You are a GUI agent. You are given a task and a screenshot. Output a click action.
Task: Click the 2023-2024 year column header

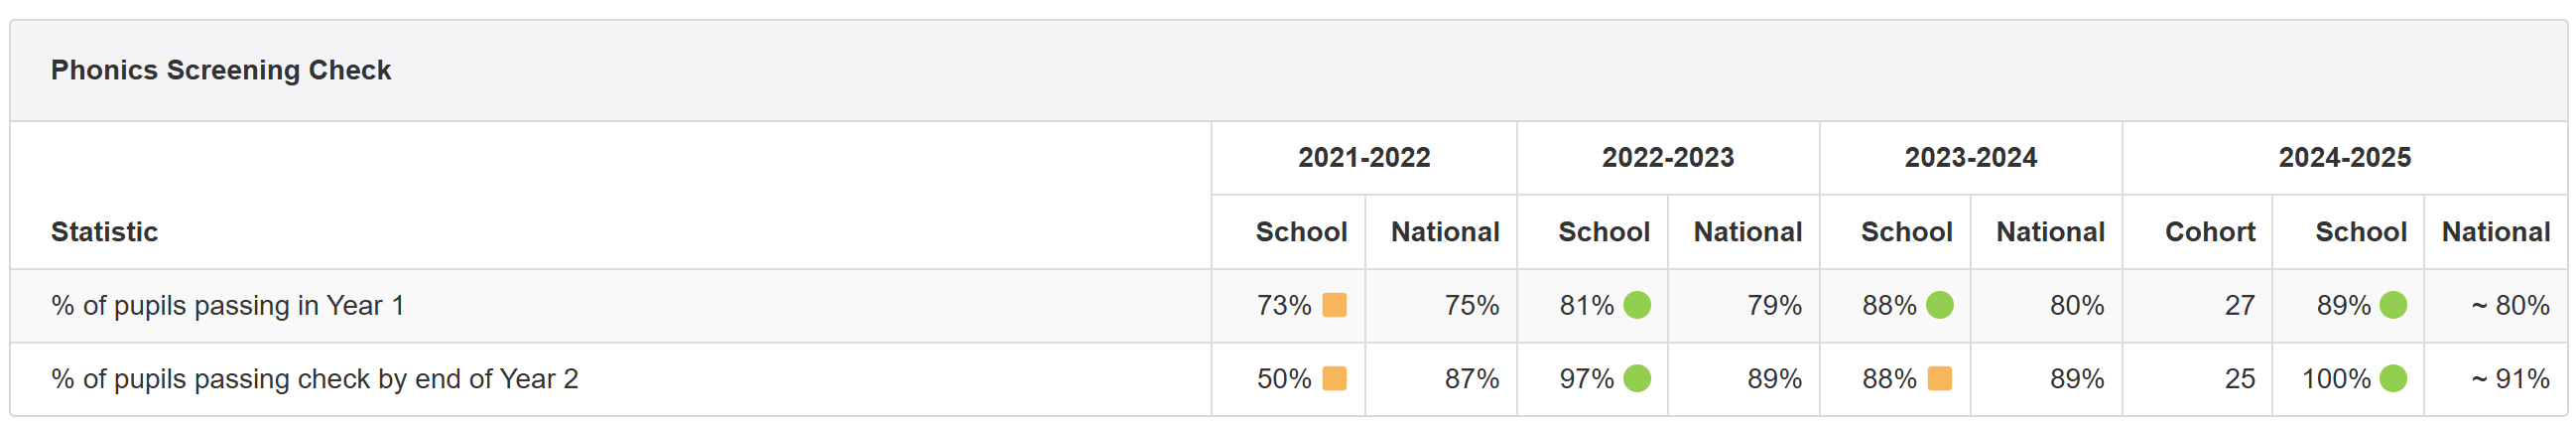coord(1970,158)
